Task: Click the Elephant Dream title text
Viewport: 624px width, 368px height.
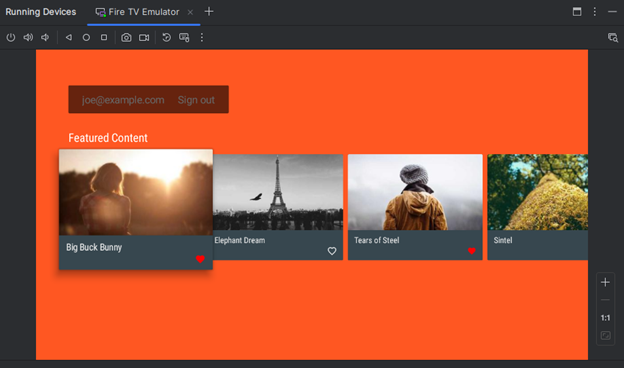Action: tap(240, 240)
